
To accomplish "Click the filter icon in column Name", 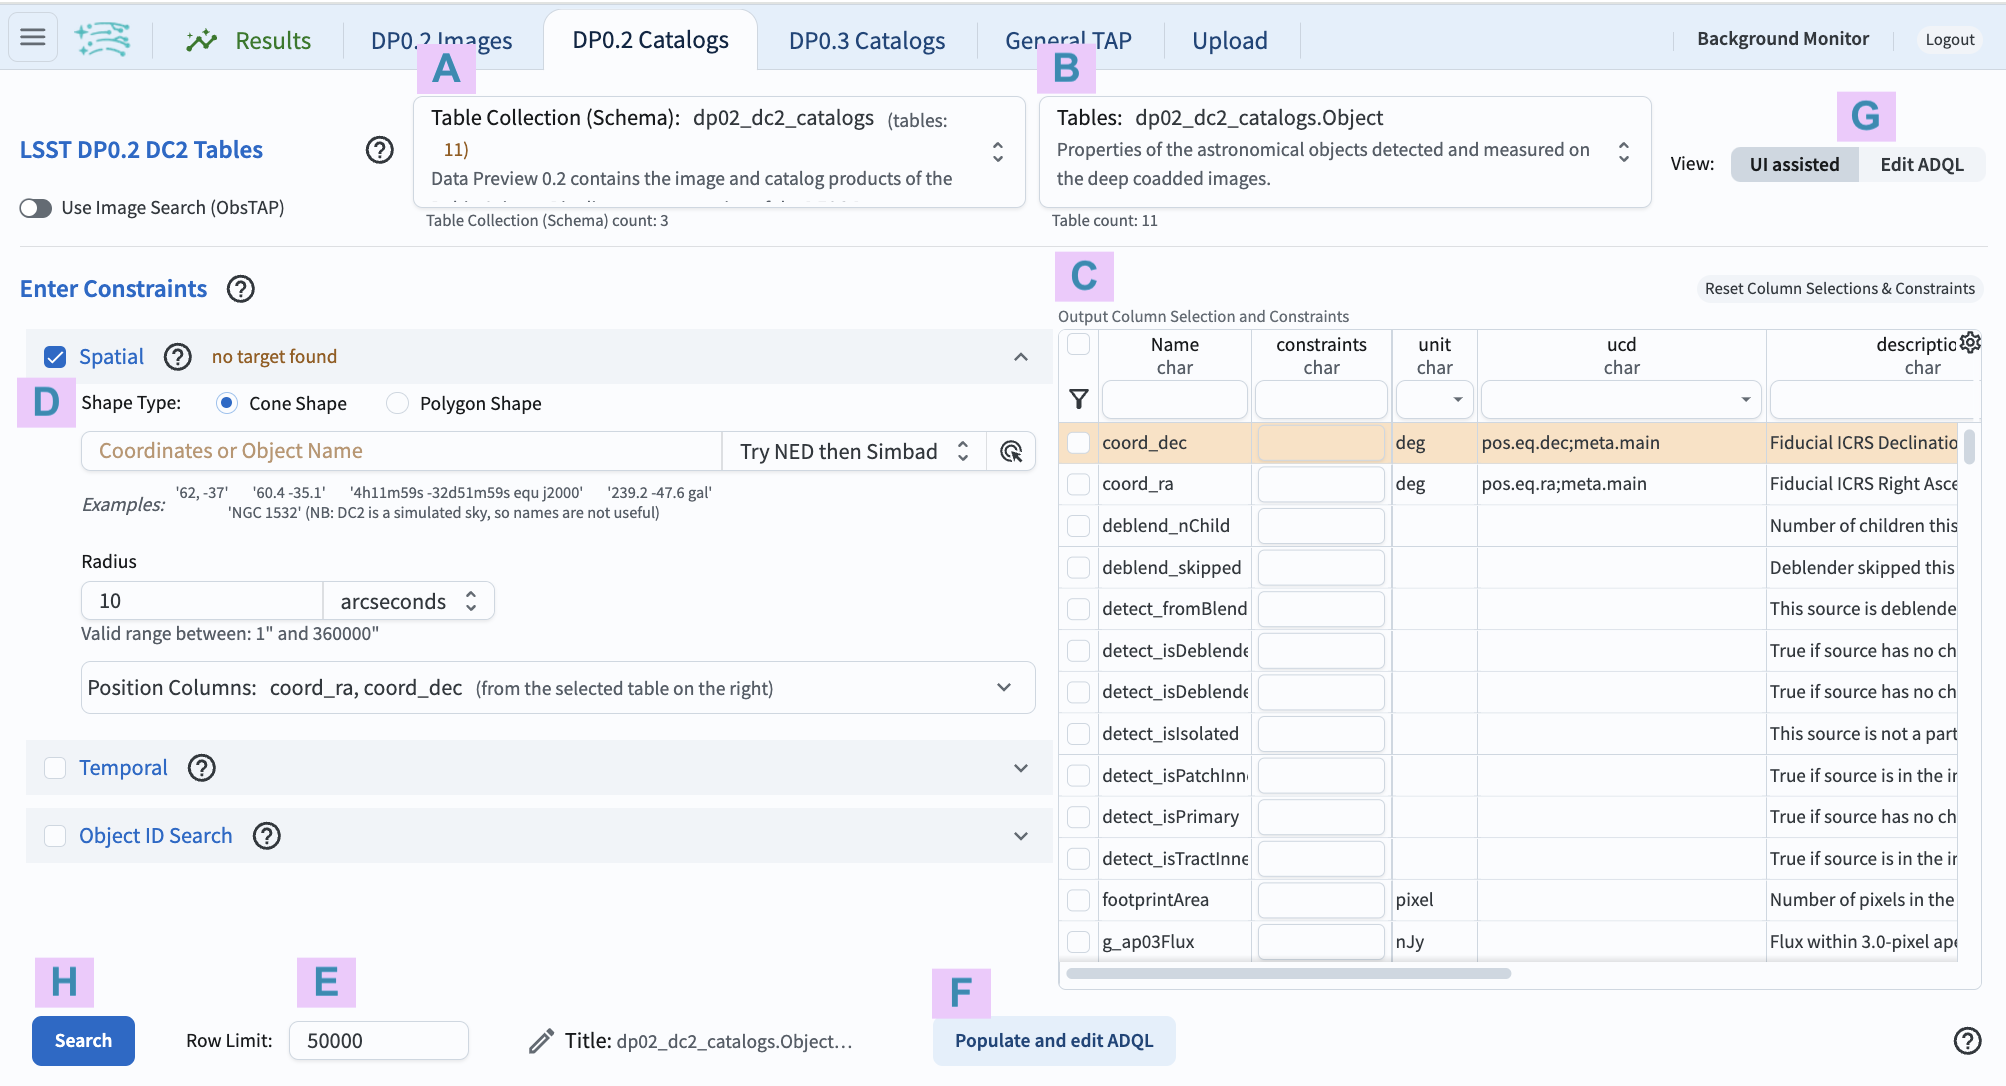I will click(1079, 400).
